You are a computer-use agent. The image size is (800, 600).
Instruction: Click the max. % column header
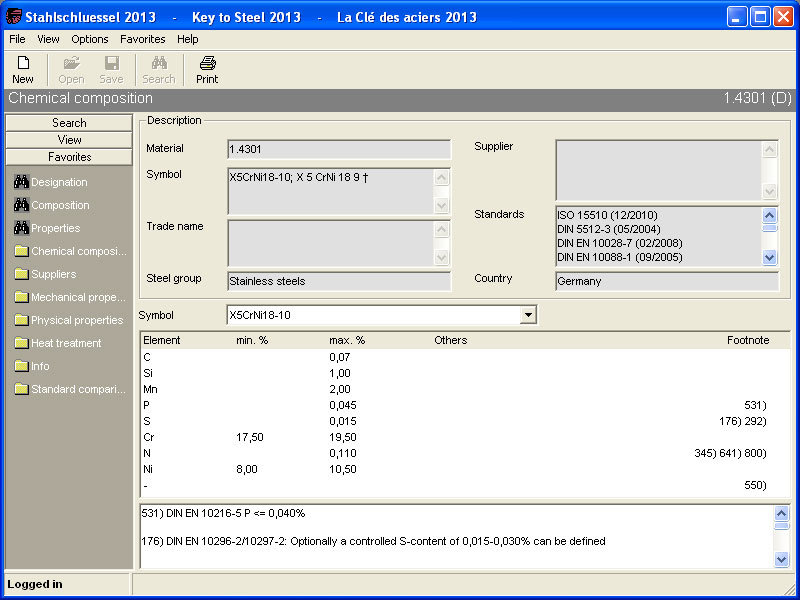347,340
